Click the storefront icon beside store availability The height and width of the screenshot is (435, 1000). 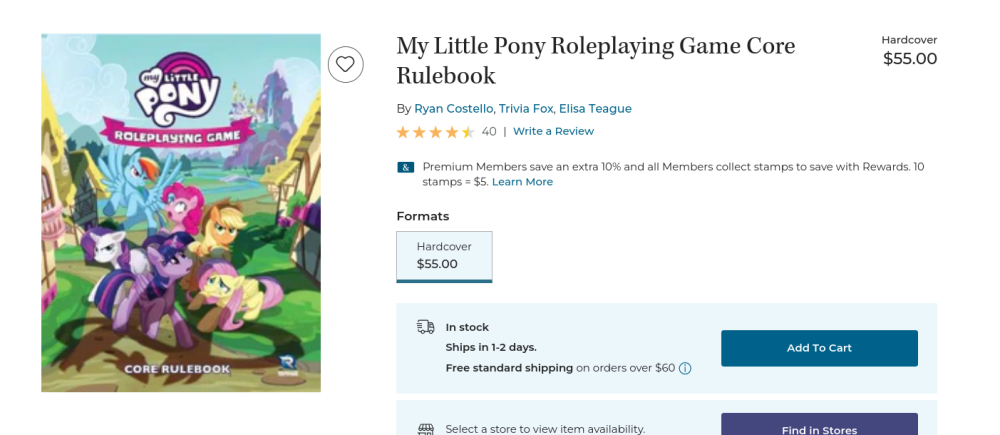tap(425, 429)
